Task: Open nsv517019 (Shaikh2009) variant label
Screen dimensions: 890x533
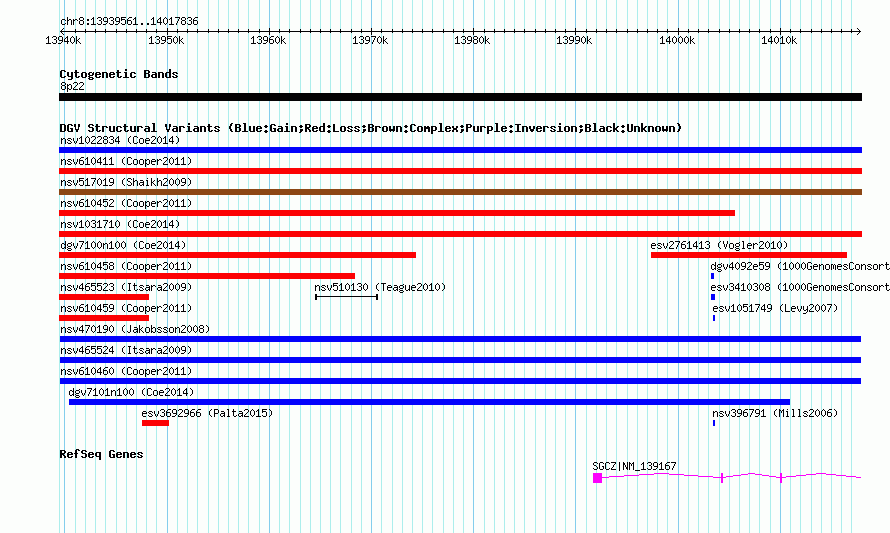Action: tap(126, 182)
